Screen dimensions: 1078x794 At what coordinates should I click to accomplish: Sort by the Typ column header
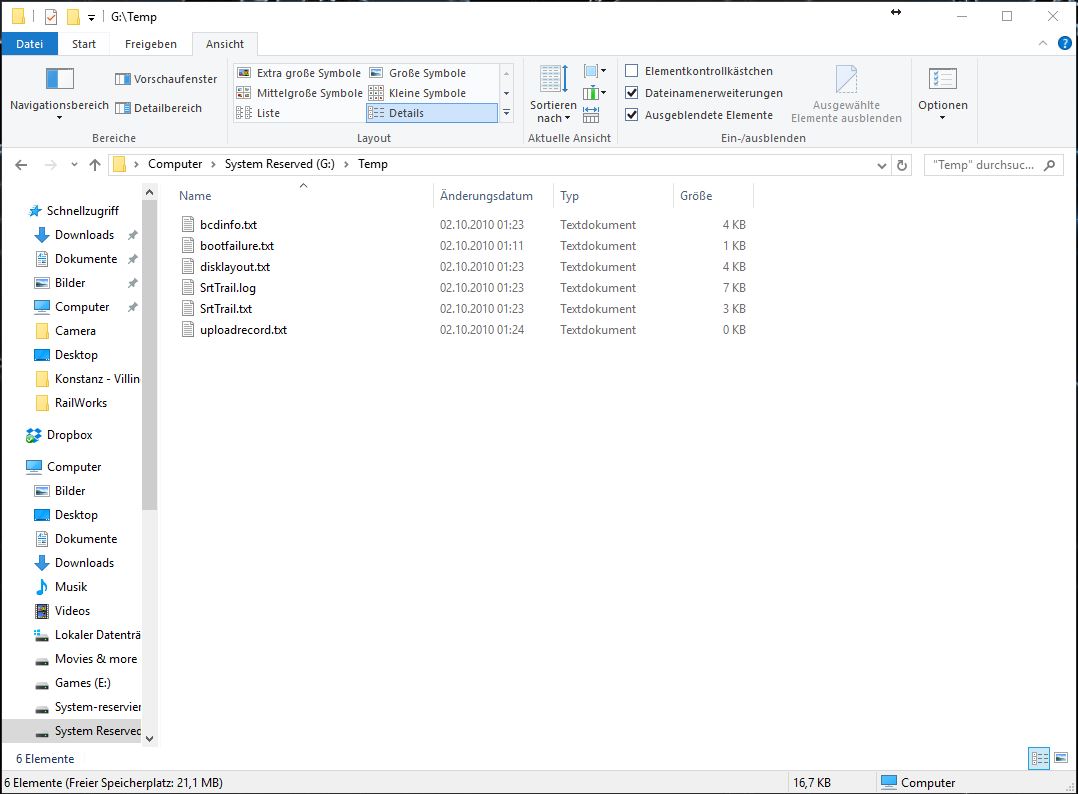613,196
